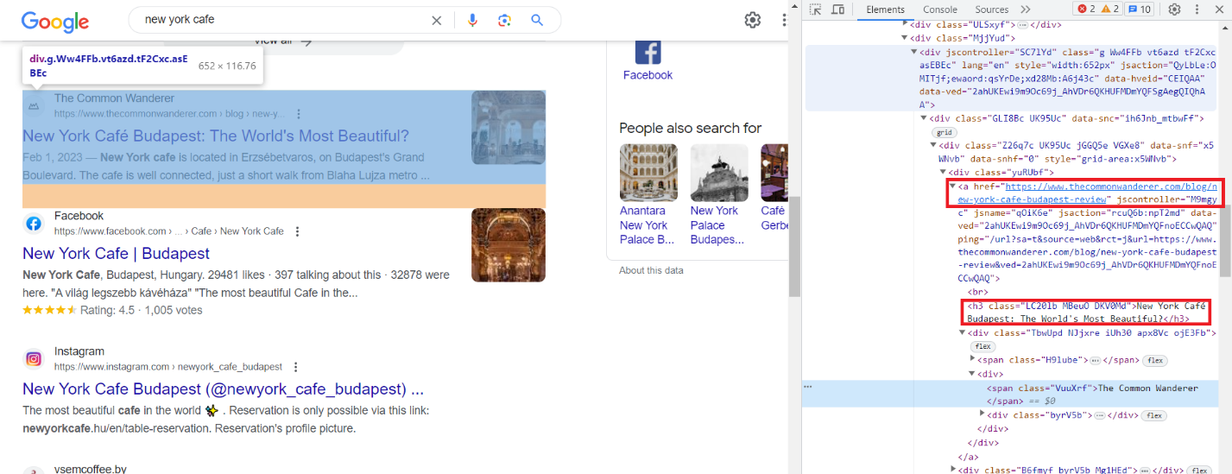Screen dimensions: 1232x474
Task: Switch to the Elements tab
Action: click(885, 9)
